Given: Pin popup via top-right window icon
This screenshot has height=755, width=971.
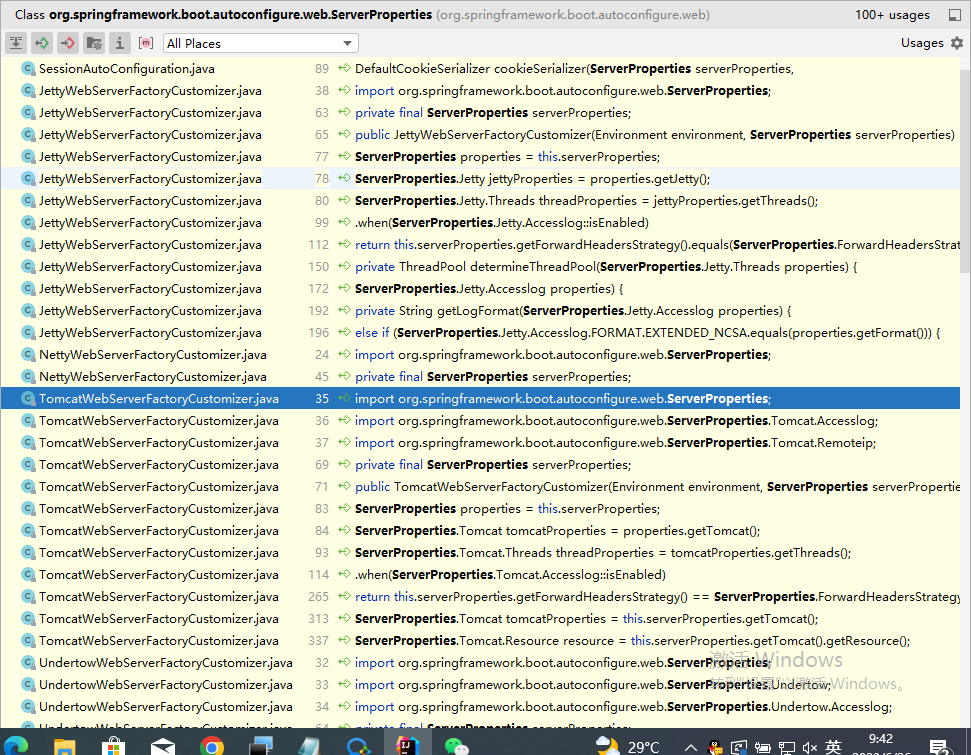Looking at the screenshot, I should click(x=955, y=15).
